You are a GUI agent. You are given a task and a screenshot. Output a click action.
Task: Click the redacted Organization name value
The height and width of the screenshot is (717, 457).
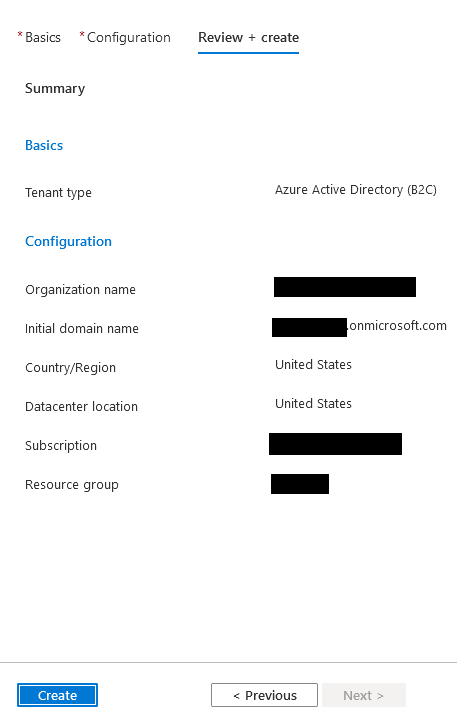click(345, 287)
